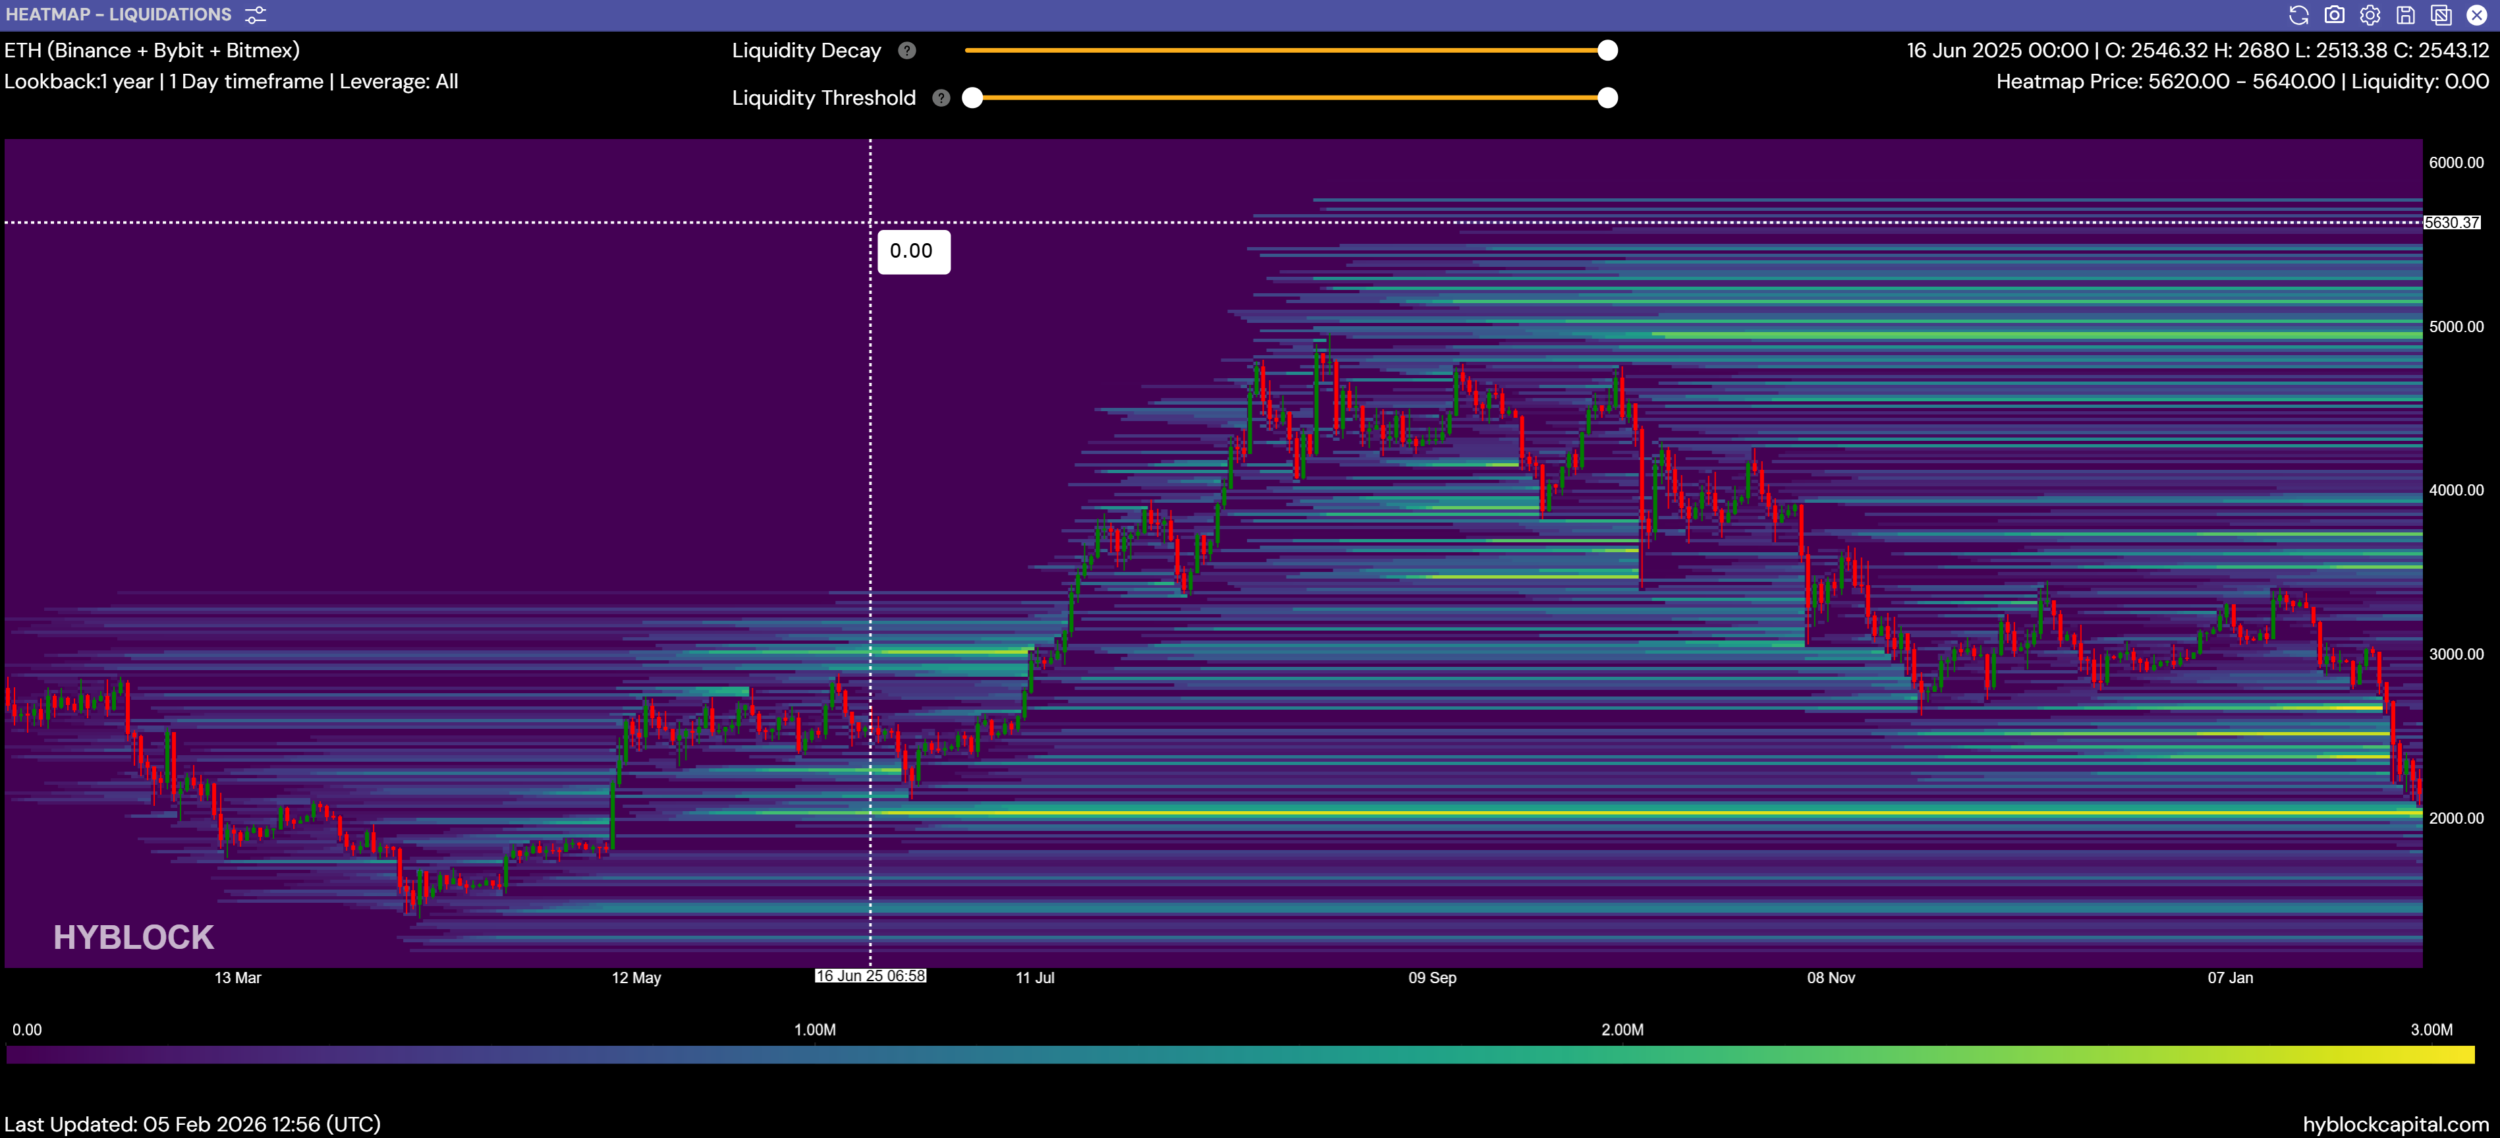Viewport: 2500px width, 1138px height.
Task: Click the Liquidity Threshold help icon
Action: (x=941, y=98)
